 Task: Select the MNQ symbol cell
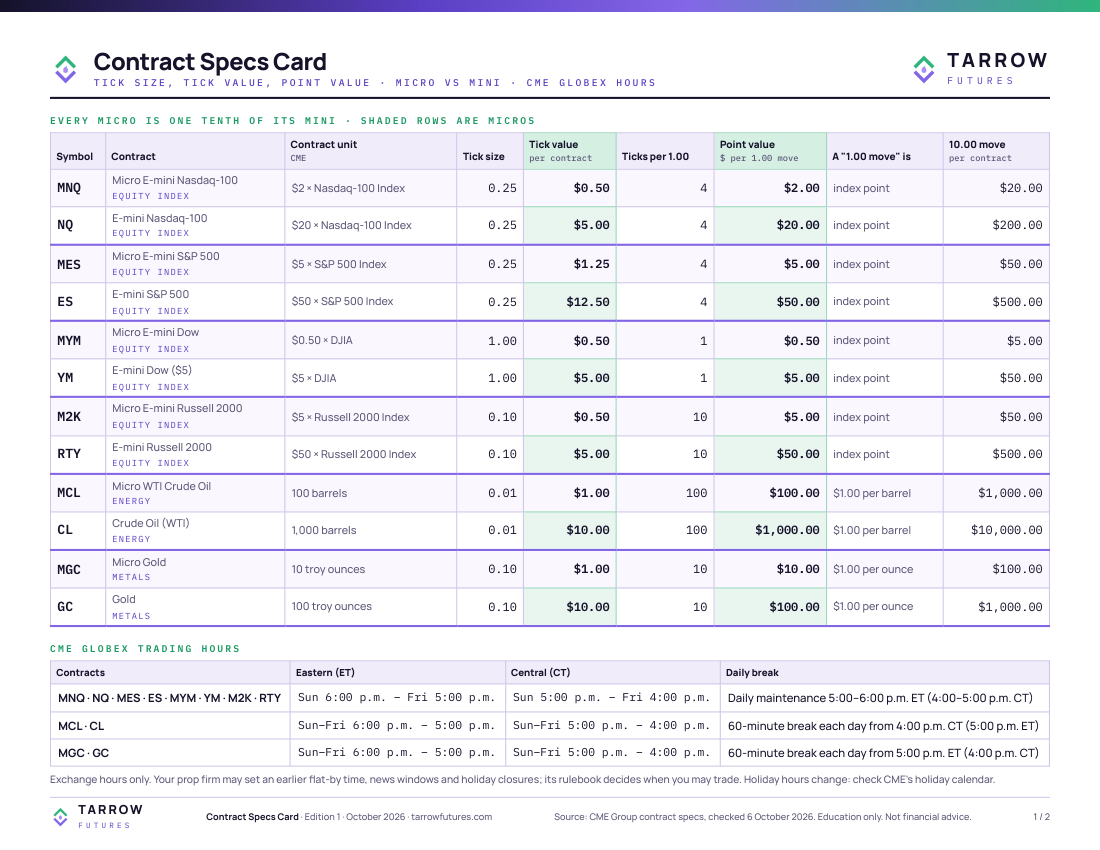point(78,188)
